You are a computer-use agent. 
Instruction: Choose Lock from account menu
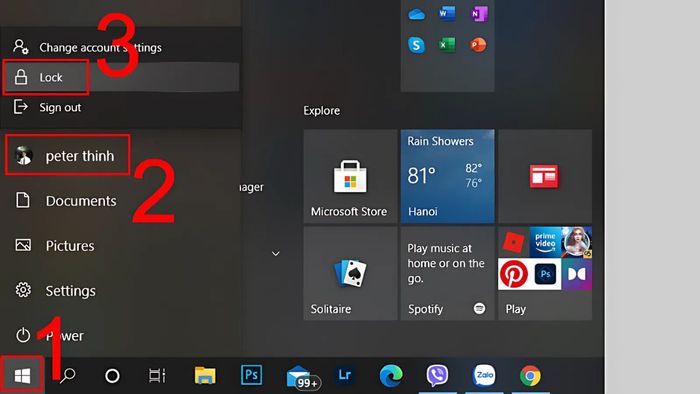(x=121, y=77)
